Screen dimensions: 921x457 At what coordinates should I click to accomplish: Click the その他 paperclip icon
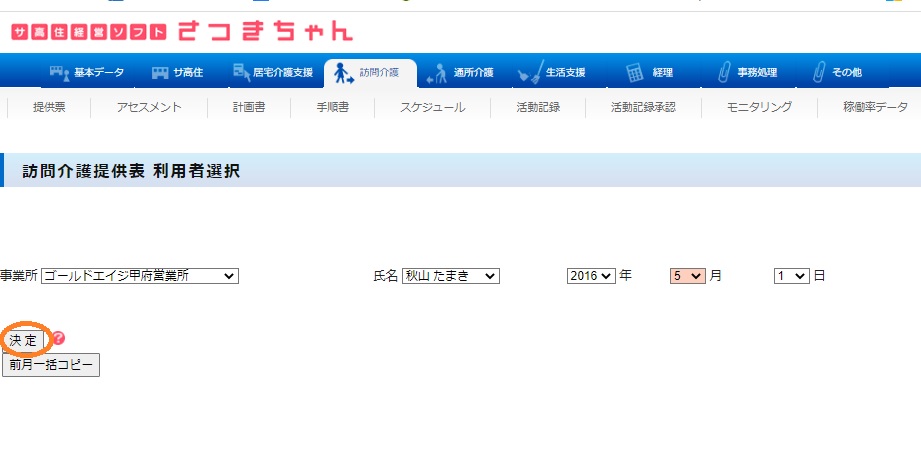pyautogui.click(x=819, y=73)
